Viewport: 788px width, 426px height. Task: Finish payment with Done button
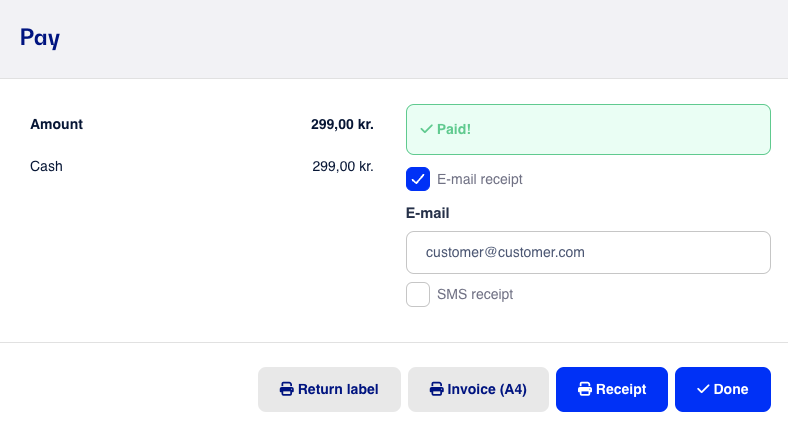[723, 389]
